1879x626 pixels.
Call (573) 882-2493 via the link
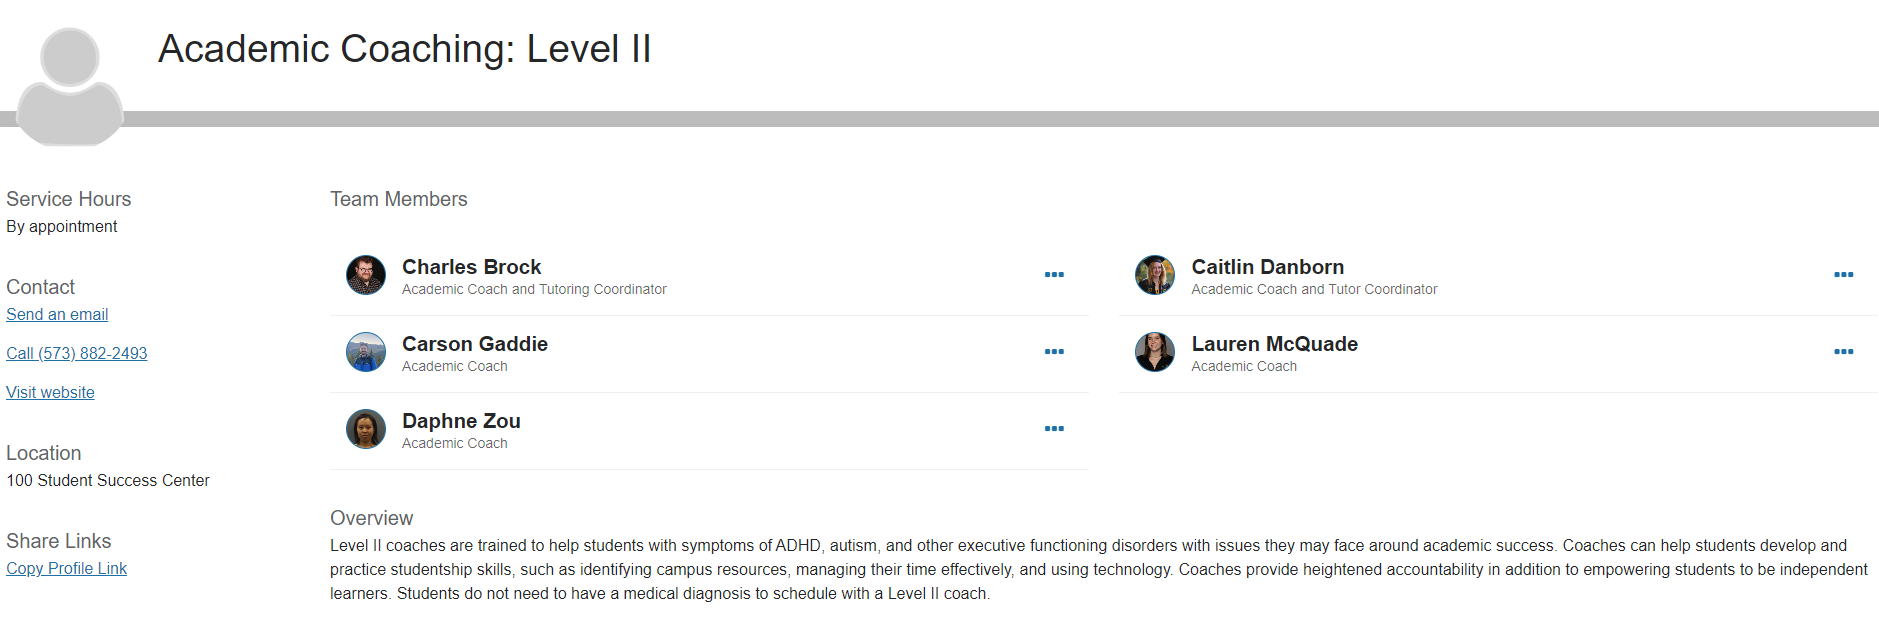[x=77, y=354]
